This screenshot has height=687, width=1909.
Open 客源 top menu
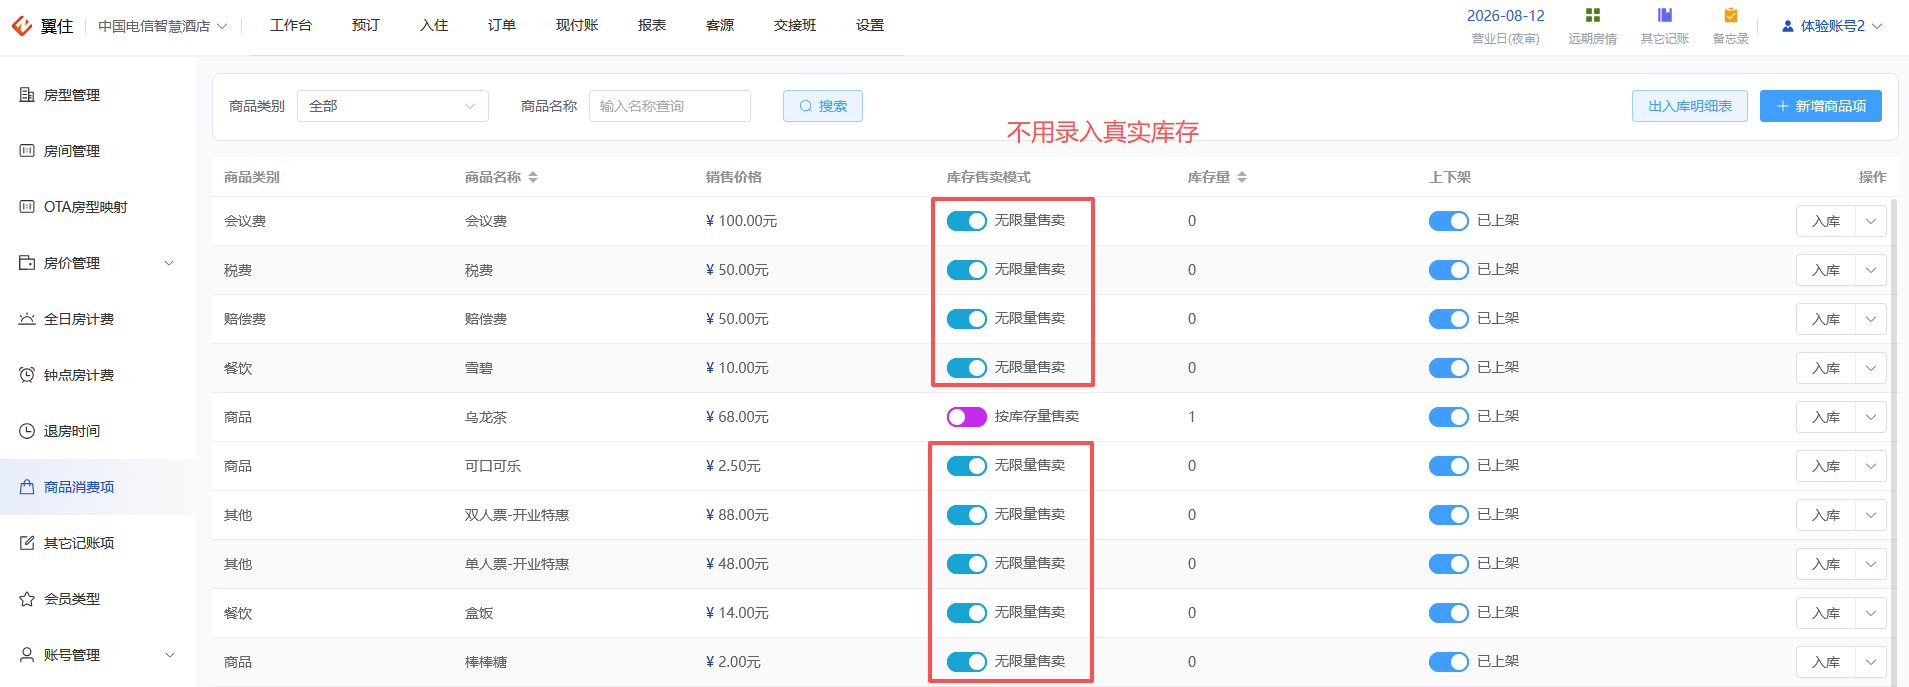point(720,25)
